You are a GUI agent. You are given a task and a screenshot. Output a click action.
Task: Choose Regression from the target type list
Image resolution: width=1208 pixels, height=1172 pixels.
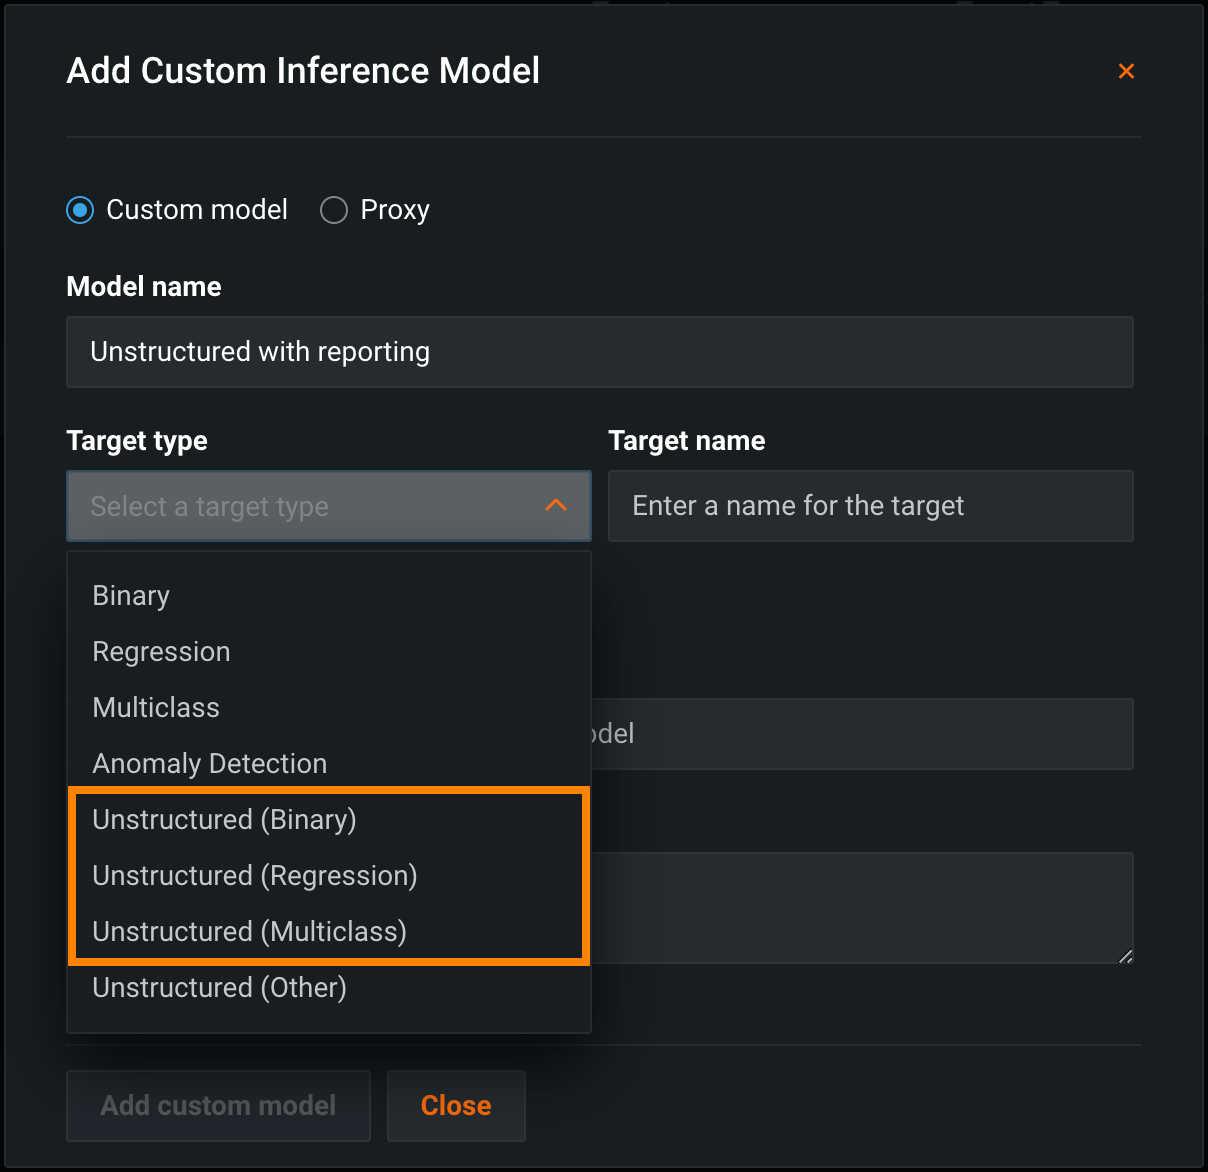pos(161,652)
